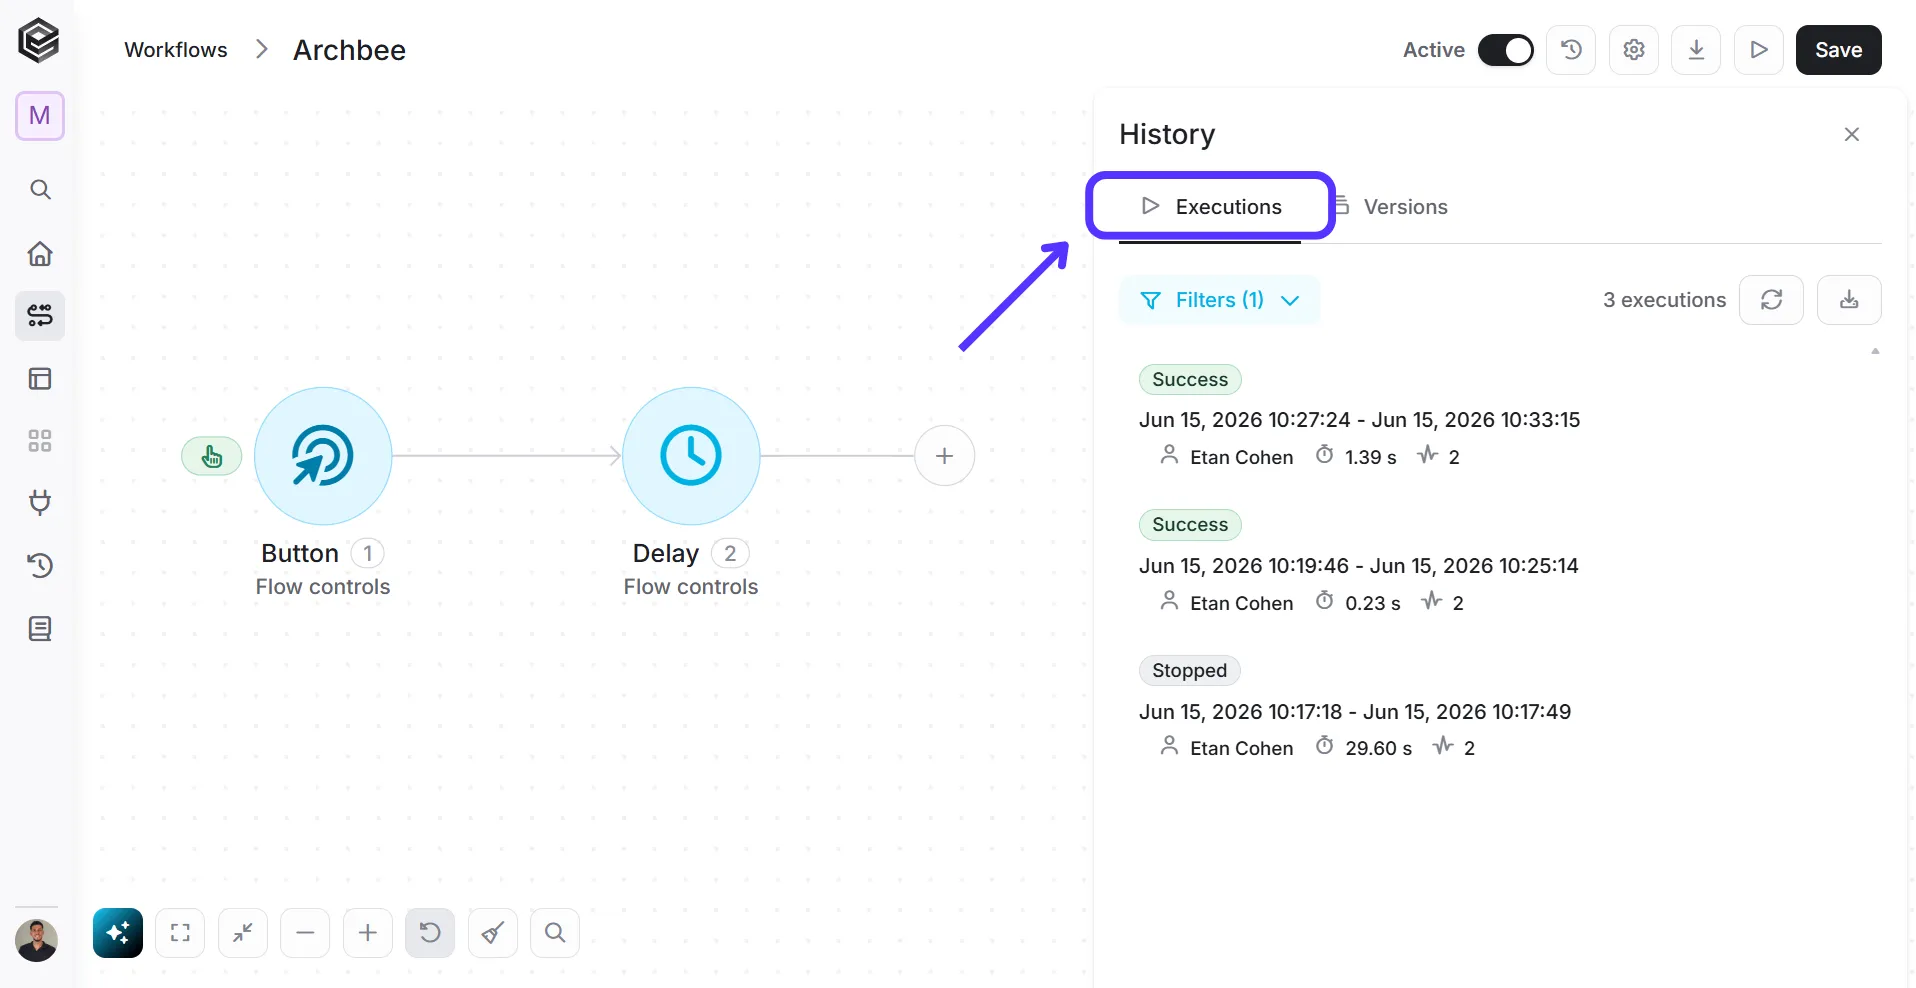Click the undo arrow in canvas toolbar

[x=430, y=933]
